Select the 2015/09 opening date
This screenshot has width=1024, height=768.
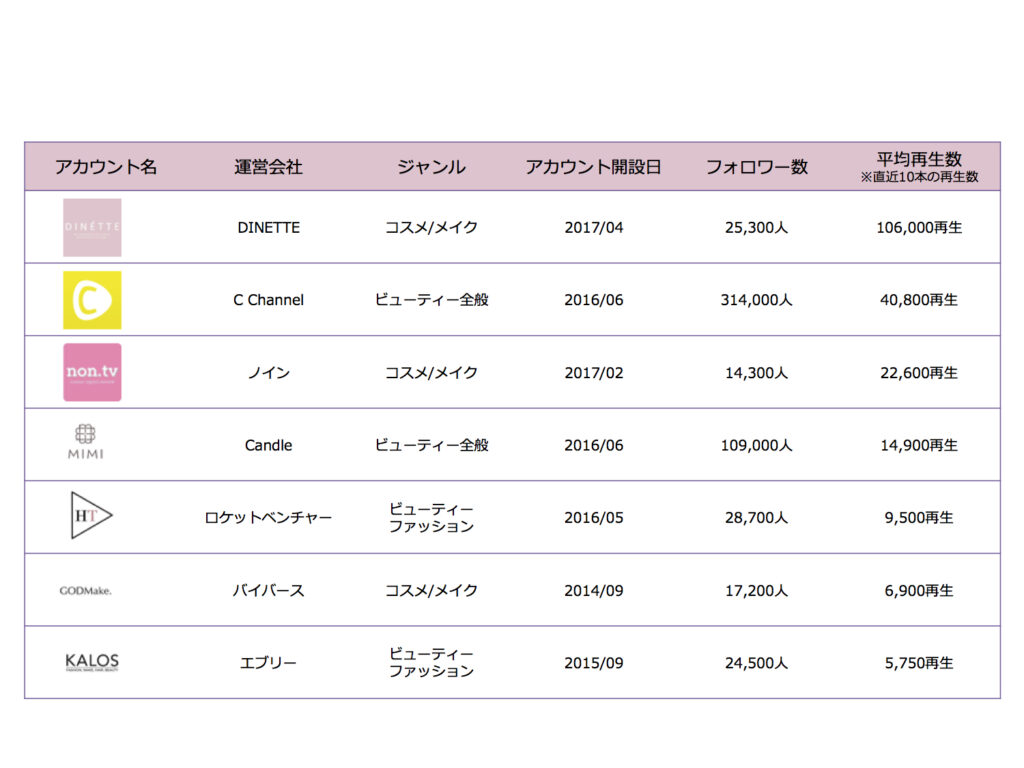594,663
